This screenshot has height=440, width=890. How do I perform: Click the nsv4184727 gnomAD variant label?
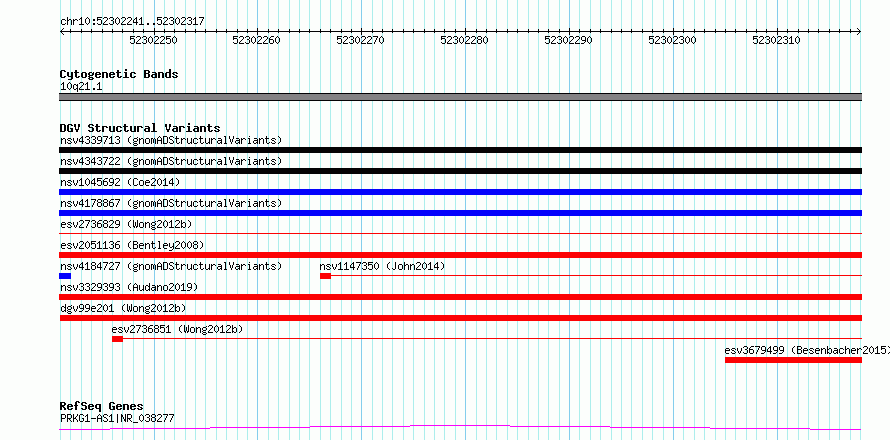pyautogui.click(x=171, y=266)
